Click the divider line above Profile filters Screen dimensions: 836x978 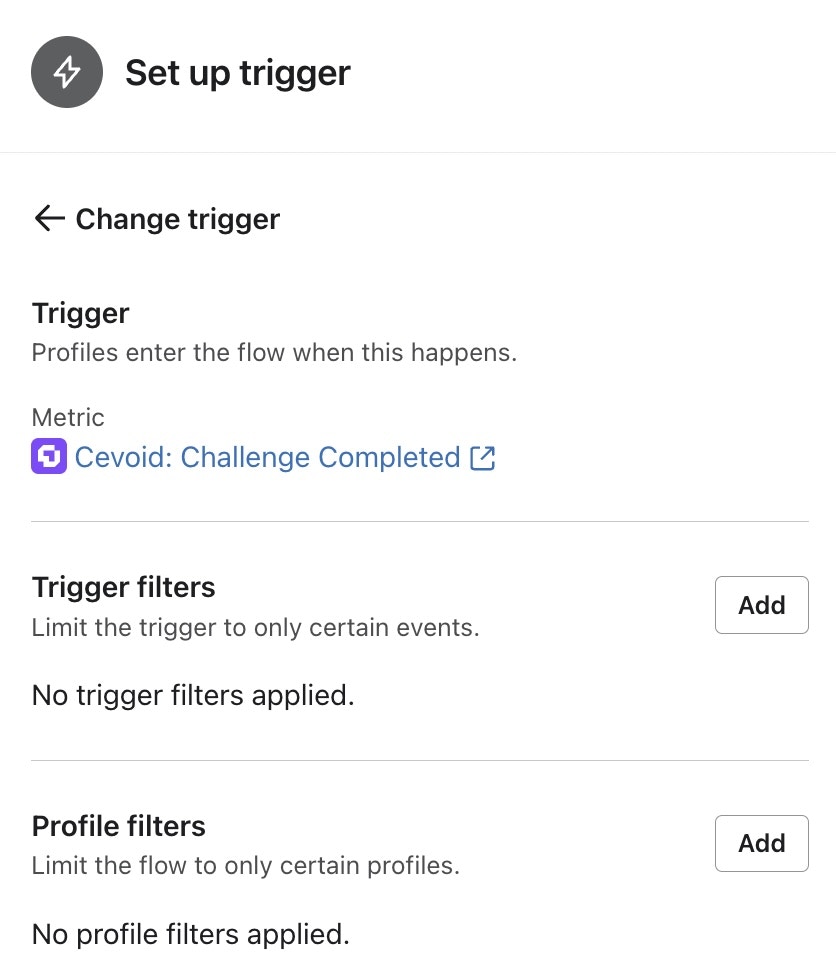420,760
